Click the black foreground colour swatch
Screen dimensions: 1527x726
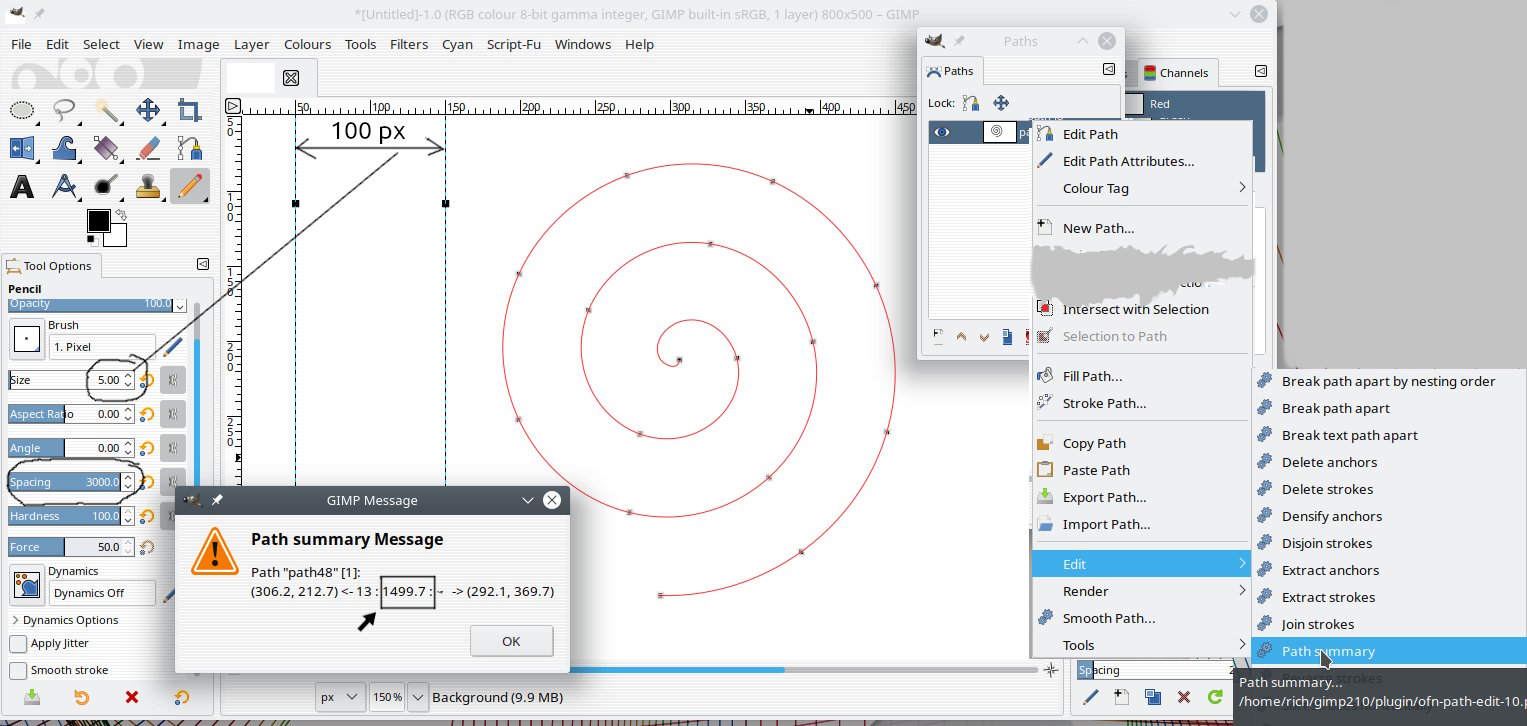click(x=98, y=221)
